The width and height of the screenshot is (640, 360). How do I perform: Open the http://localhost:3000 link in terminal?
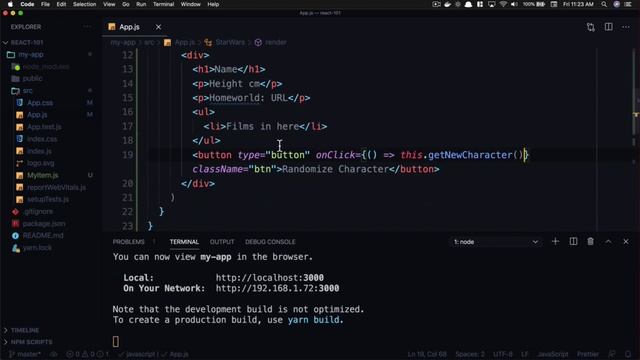pyautogui.click(x=269, y=278)
